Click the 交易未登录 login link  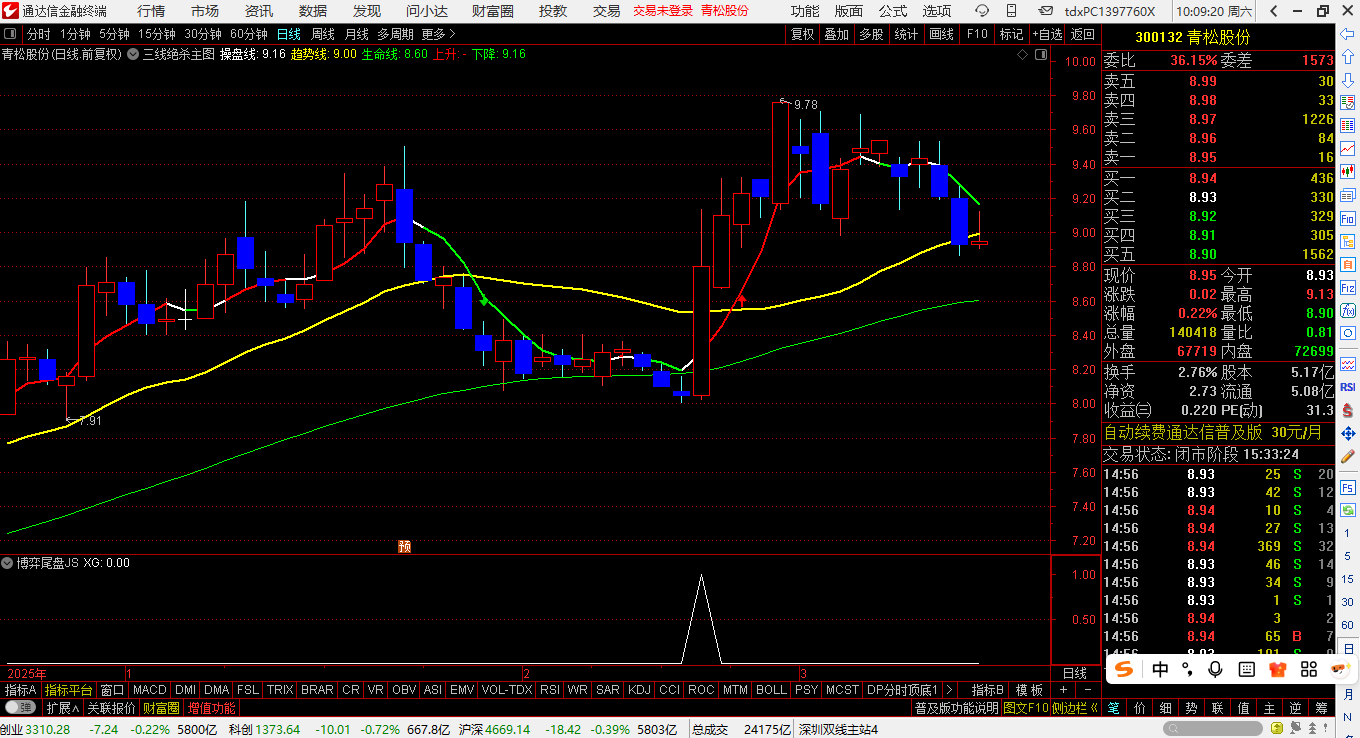click(663, 11)
